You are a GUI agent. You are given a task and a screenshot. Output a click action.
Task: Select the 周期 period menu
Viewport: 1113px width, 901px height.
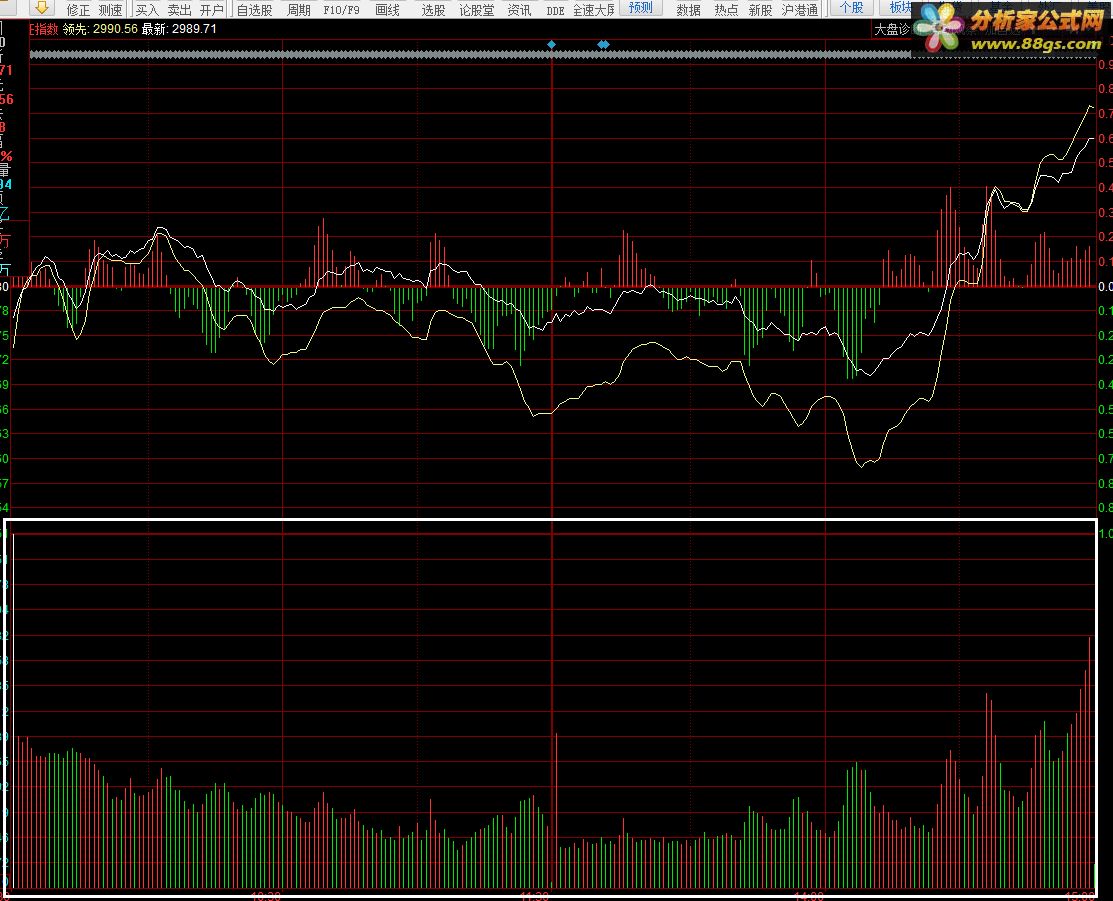coord(299,10)
